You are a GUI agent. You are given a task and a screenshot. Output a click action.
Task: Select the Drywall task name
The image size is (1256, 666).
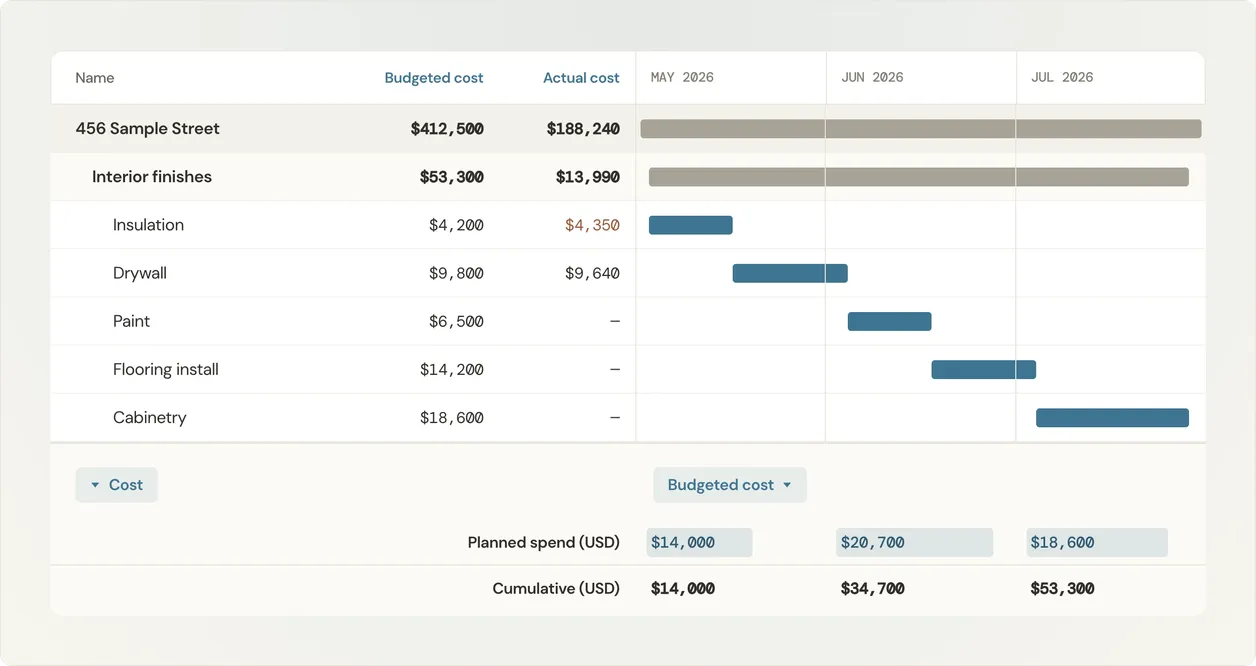(x=140, y=273)
